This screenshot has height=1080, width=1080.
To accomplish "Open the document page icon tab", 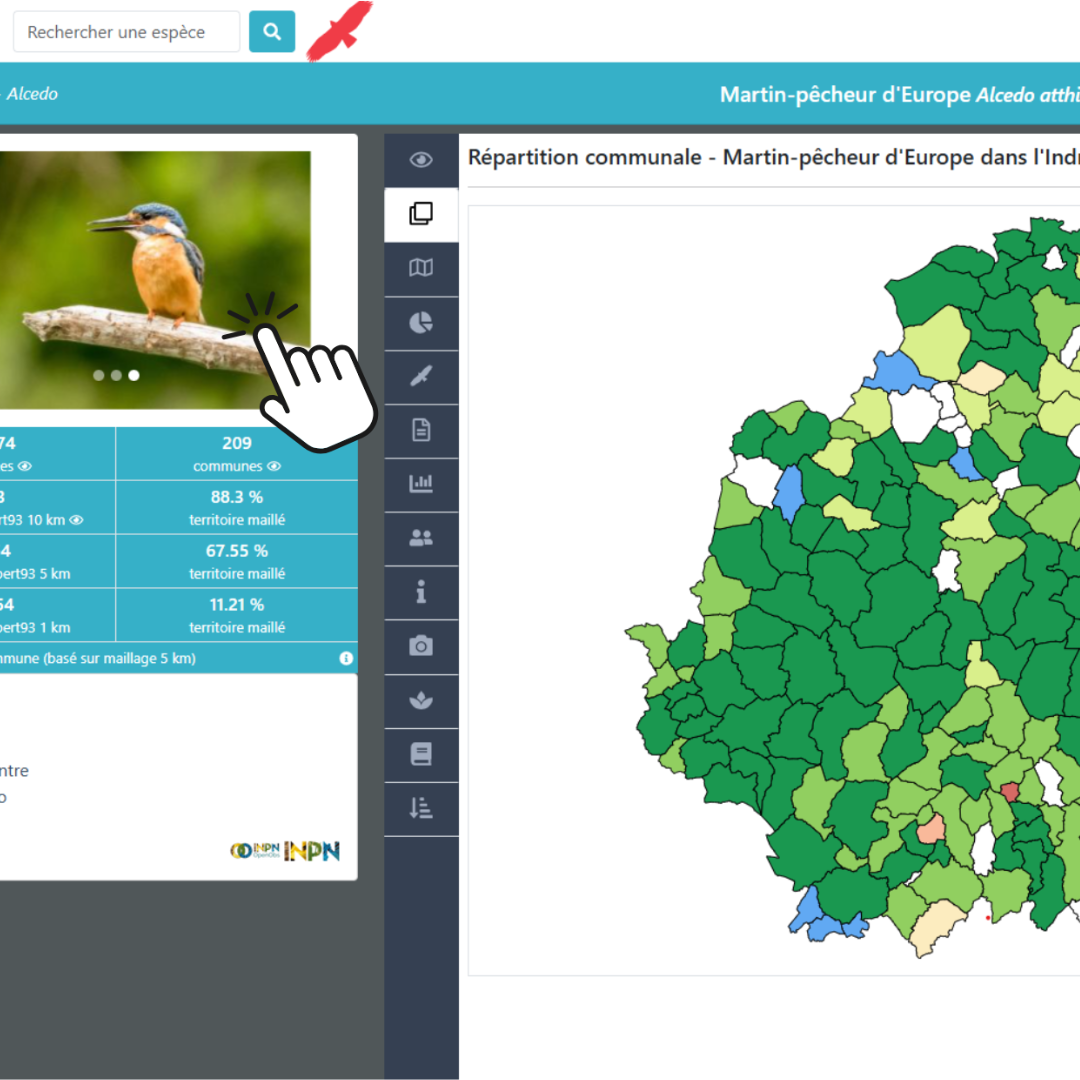I will (421, 430).
